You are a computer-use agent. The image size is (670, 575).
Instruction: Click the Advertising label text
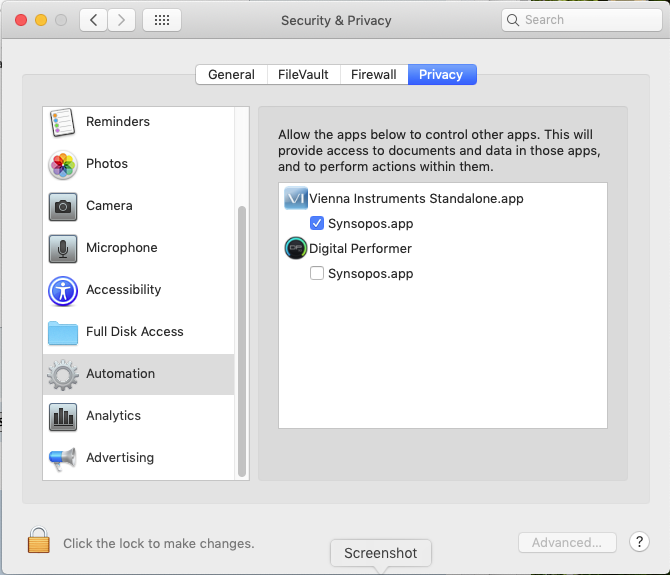click(x=120, y=458)
